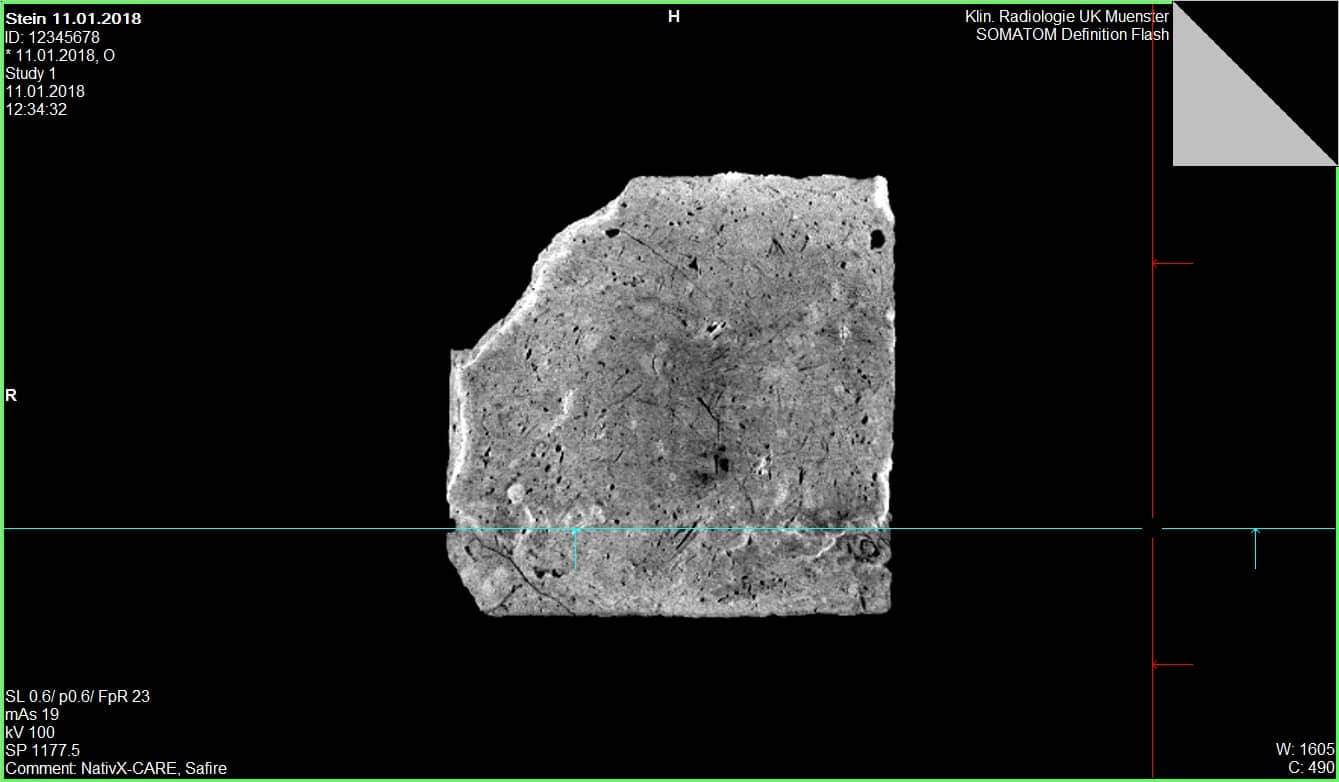Click the Comment: NativX-CARE, Safire line
The height and width of the screenshot is (782, 1339).
pos(116,768)
